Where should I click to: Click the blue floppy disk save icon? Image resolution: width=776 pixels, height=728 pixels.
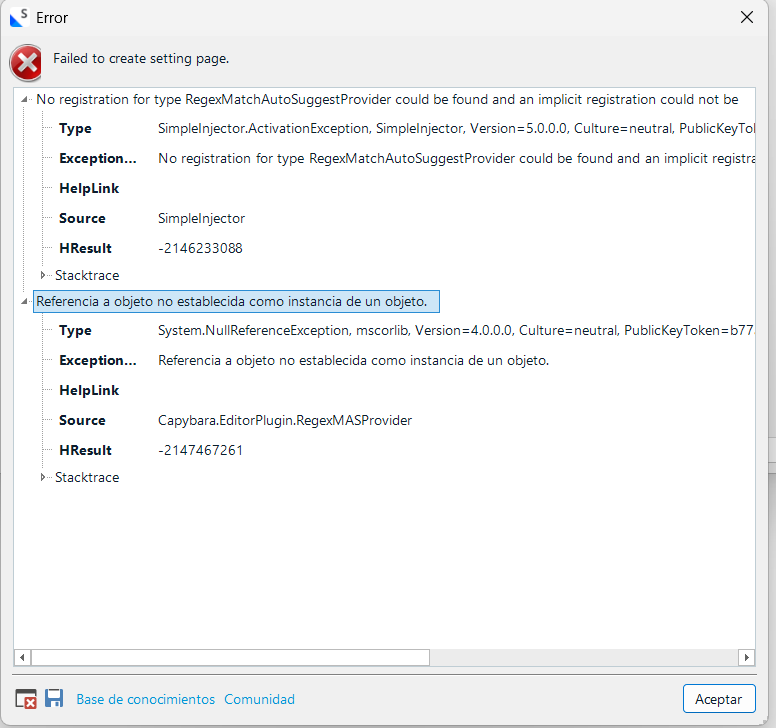(54, 699)
